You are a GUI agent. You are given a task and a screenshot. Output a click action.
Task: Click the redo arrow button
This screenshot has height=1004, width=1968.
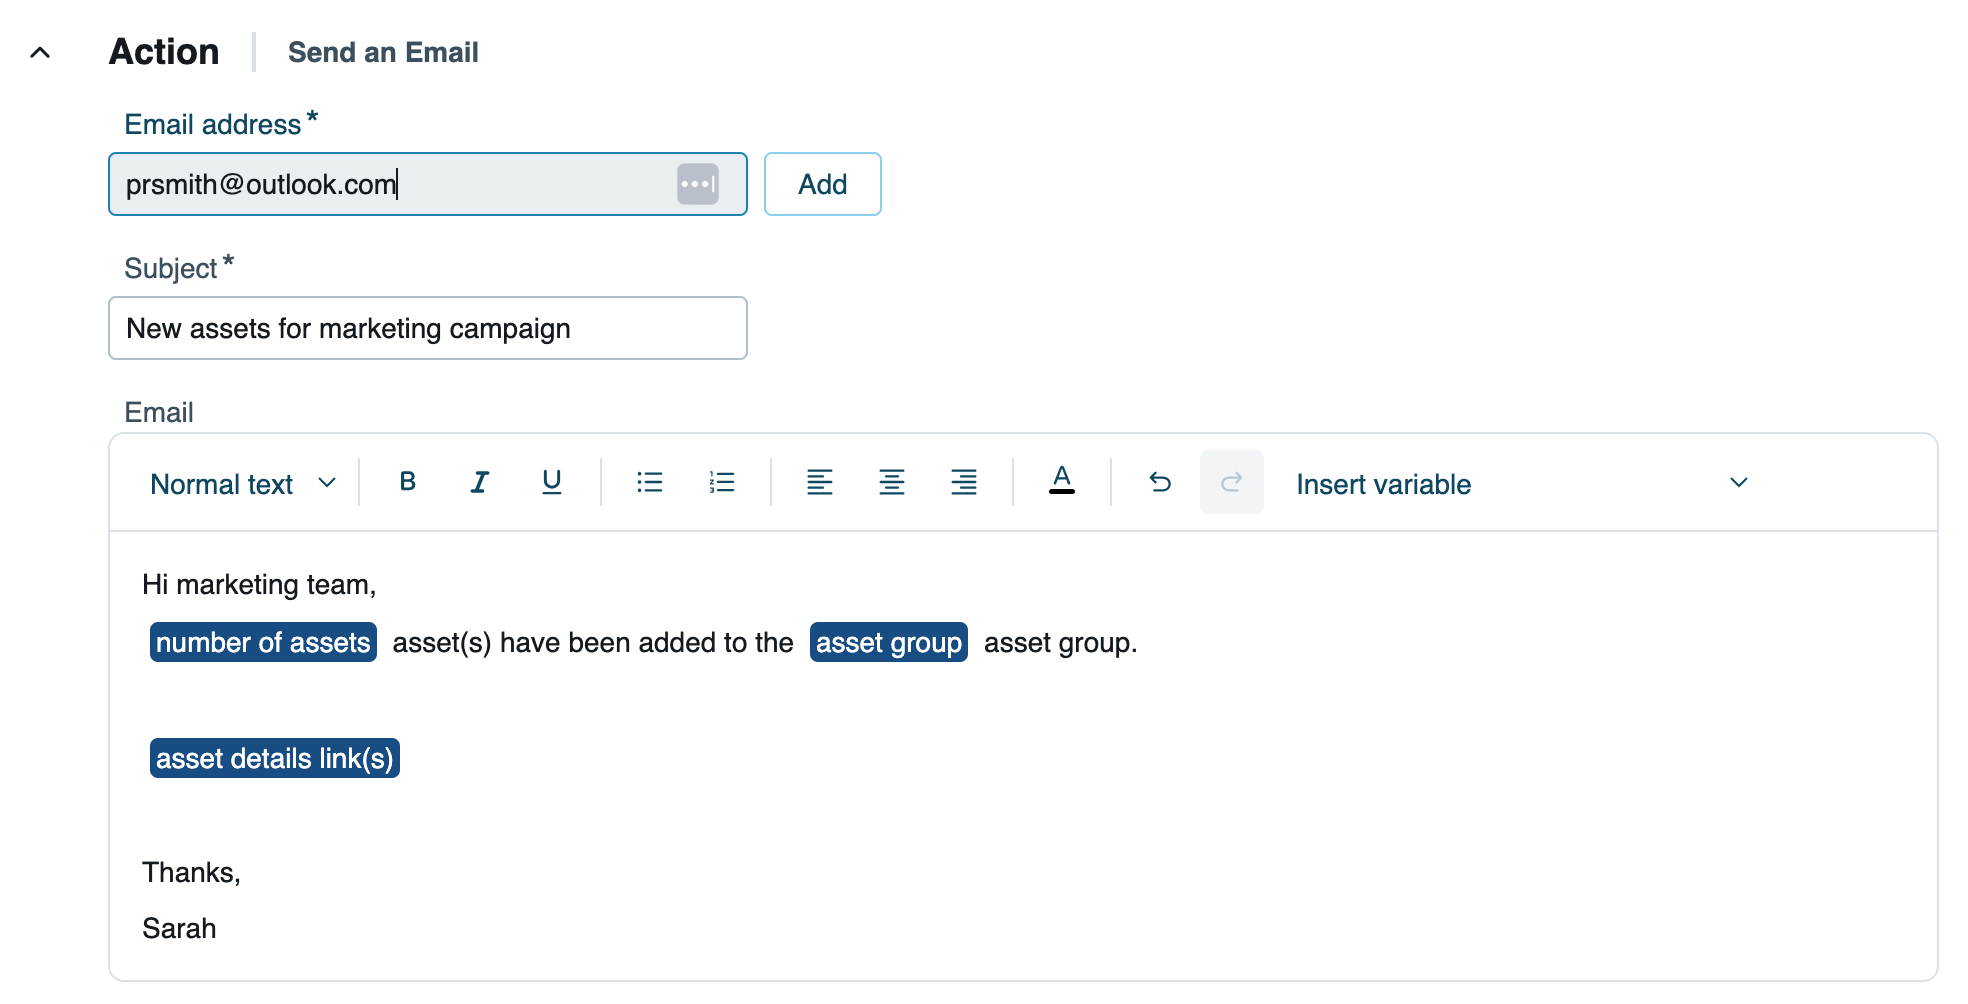[1231, 482]
